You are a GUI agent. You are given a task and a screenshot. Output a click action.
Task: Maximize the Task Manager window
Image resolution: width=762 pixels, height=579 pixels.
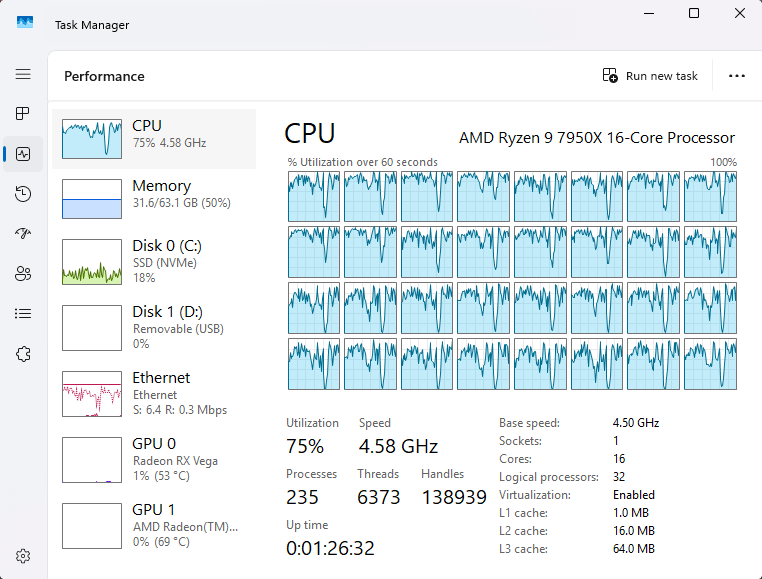693,14
